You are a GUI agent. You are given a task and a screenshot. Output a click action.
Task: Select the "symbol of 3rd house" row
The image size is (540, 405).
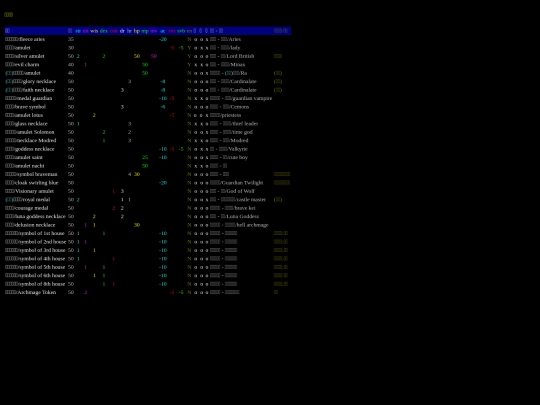(x=148, y=250)
